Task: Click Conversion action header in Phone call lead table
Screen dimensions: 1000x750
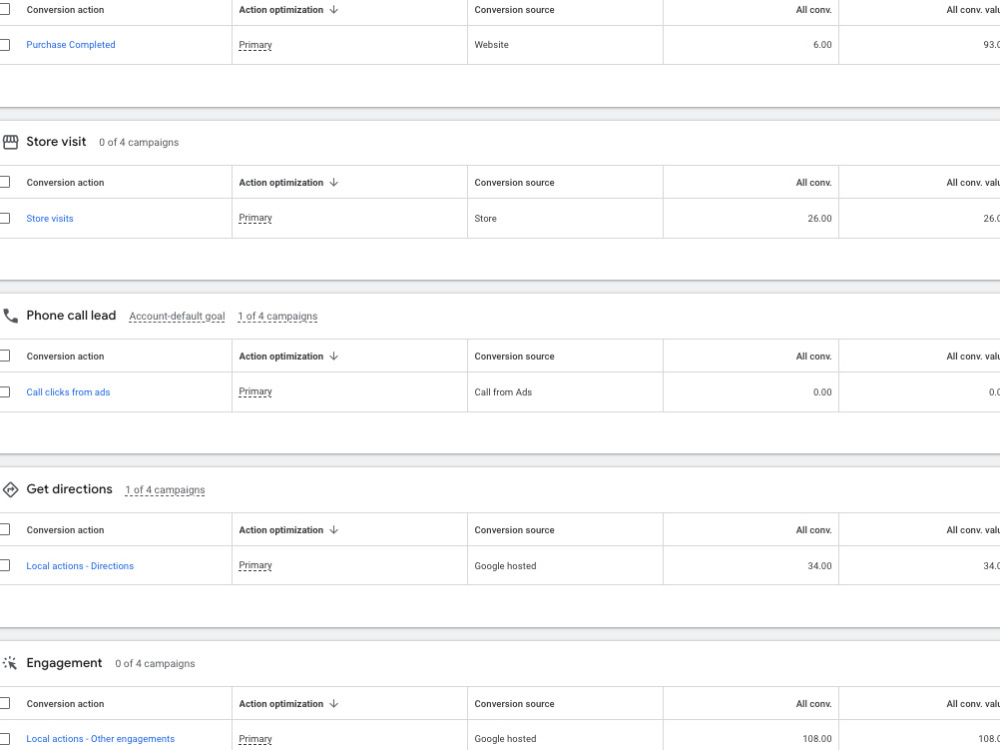Action: (65, 356)
